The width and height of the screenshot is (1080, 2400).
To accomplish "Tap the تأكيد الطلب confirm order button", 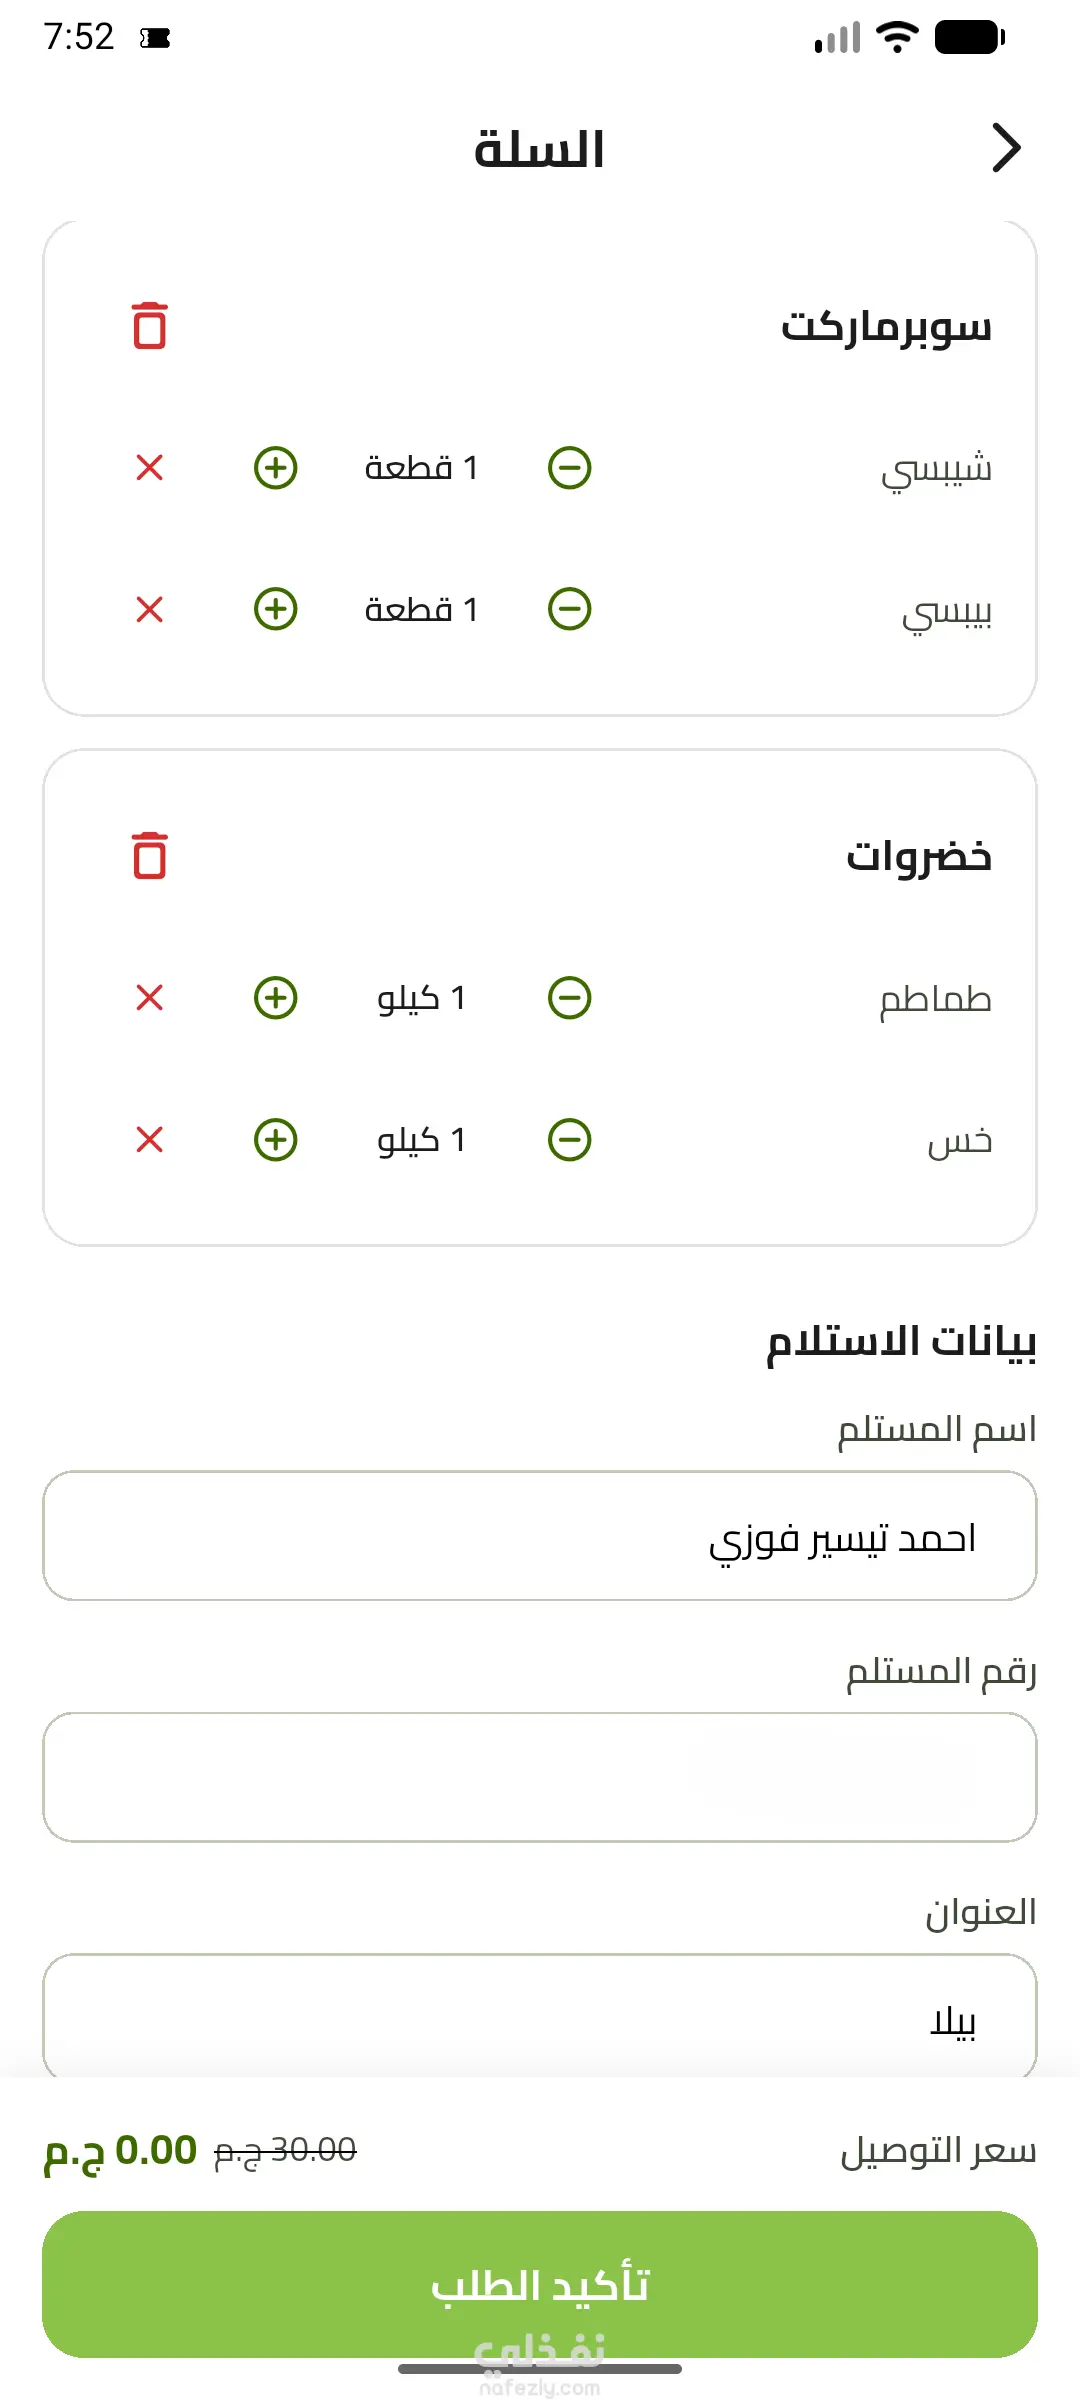I will tap(540, 2284).
